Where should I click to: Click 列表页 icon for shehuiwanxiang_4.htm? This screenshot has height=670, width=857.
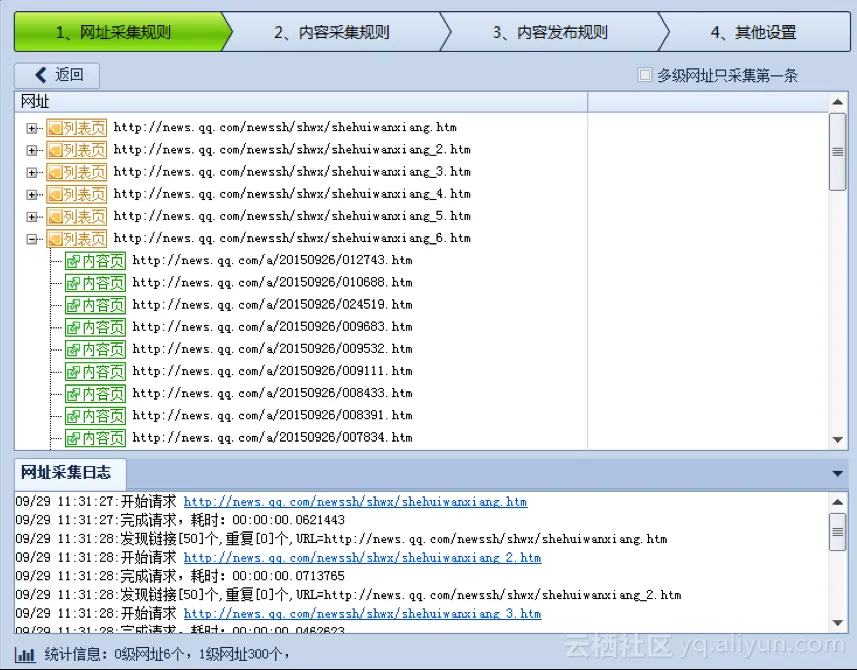77,194
